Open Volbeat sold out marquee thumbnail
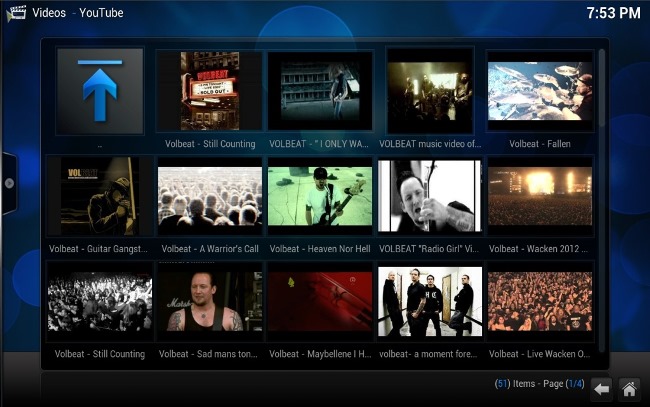Viewport: 650px width, 407px height. coord(210,91)
